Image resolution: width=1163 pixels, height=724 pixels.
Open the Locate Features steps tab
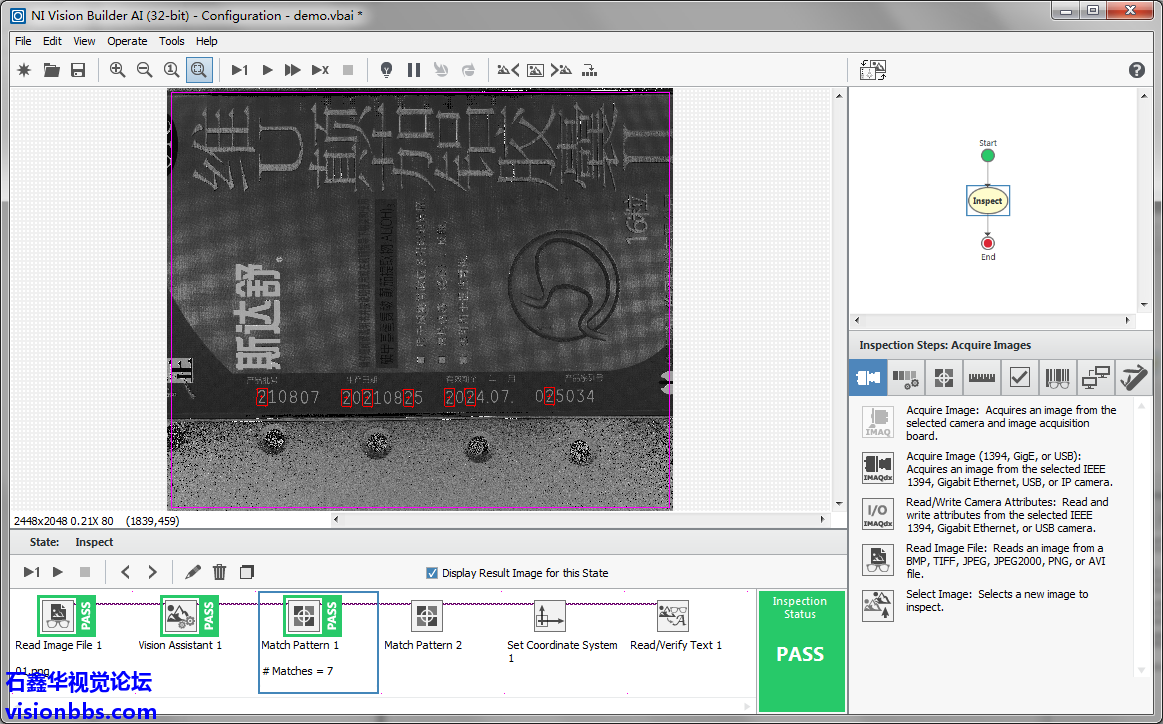[x=942, y=378]
